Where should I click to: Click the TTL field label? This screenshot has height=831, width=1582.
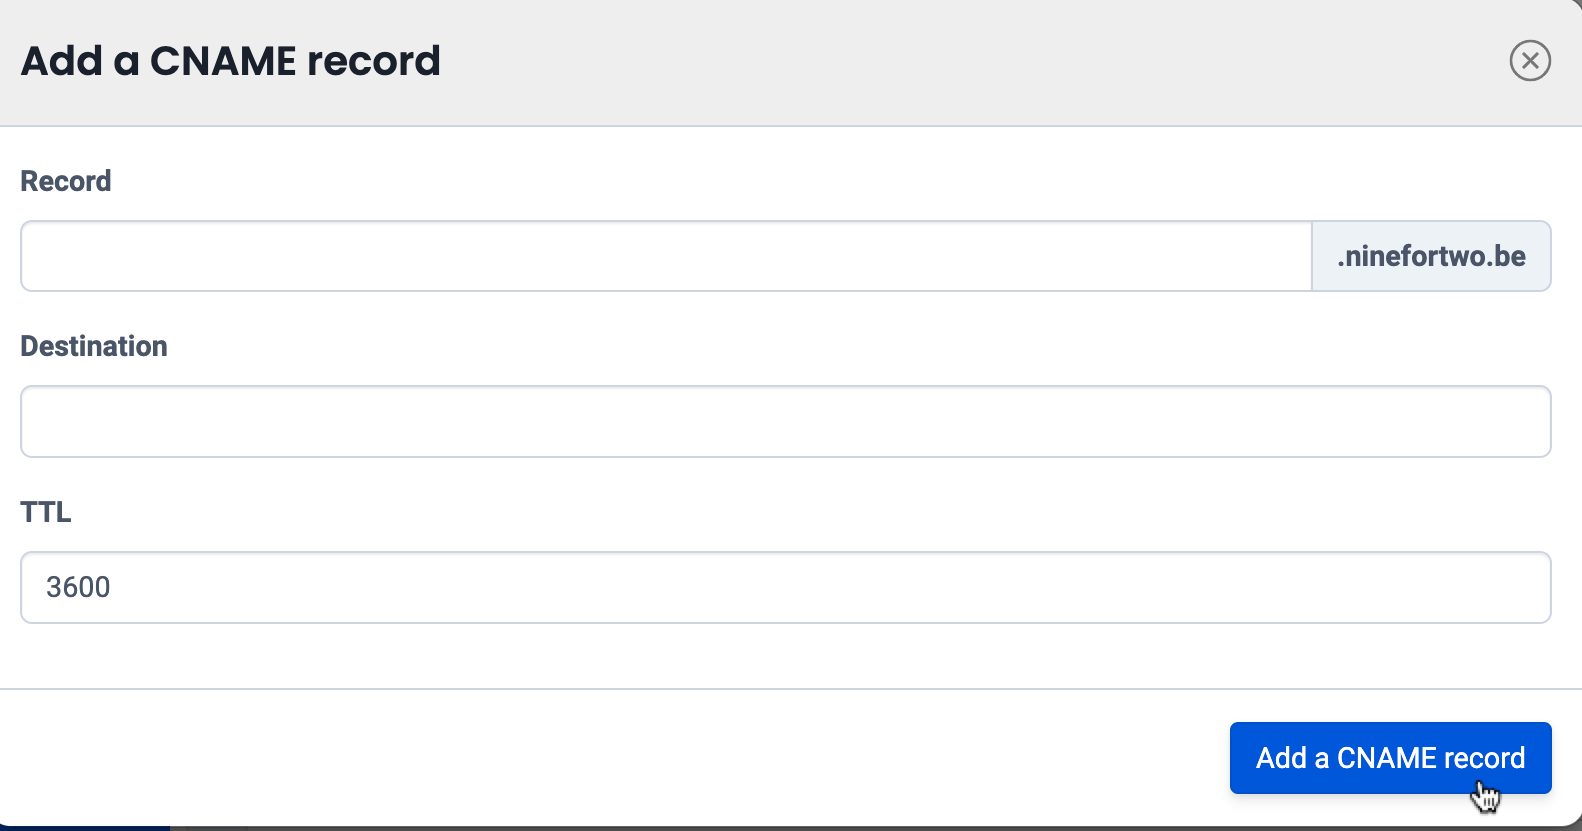click(46, 512)
